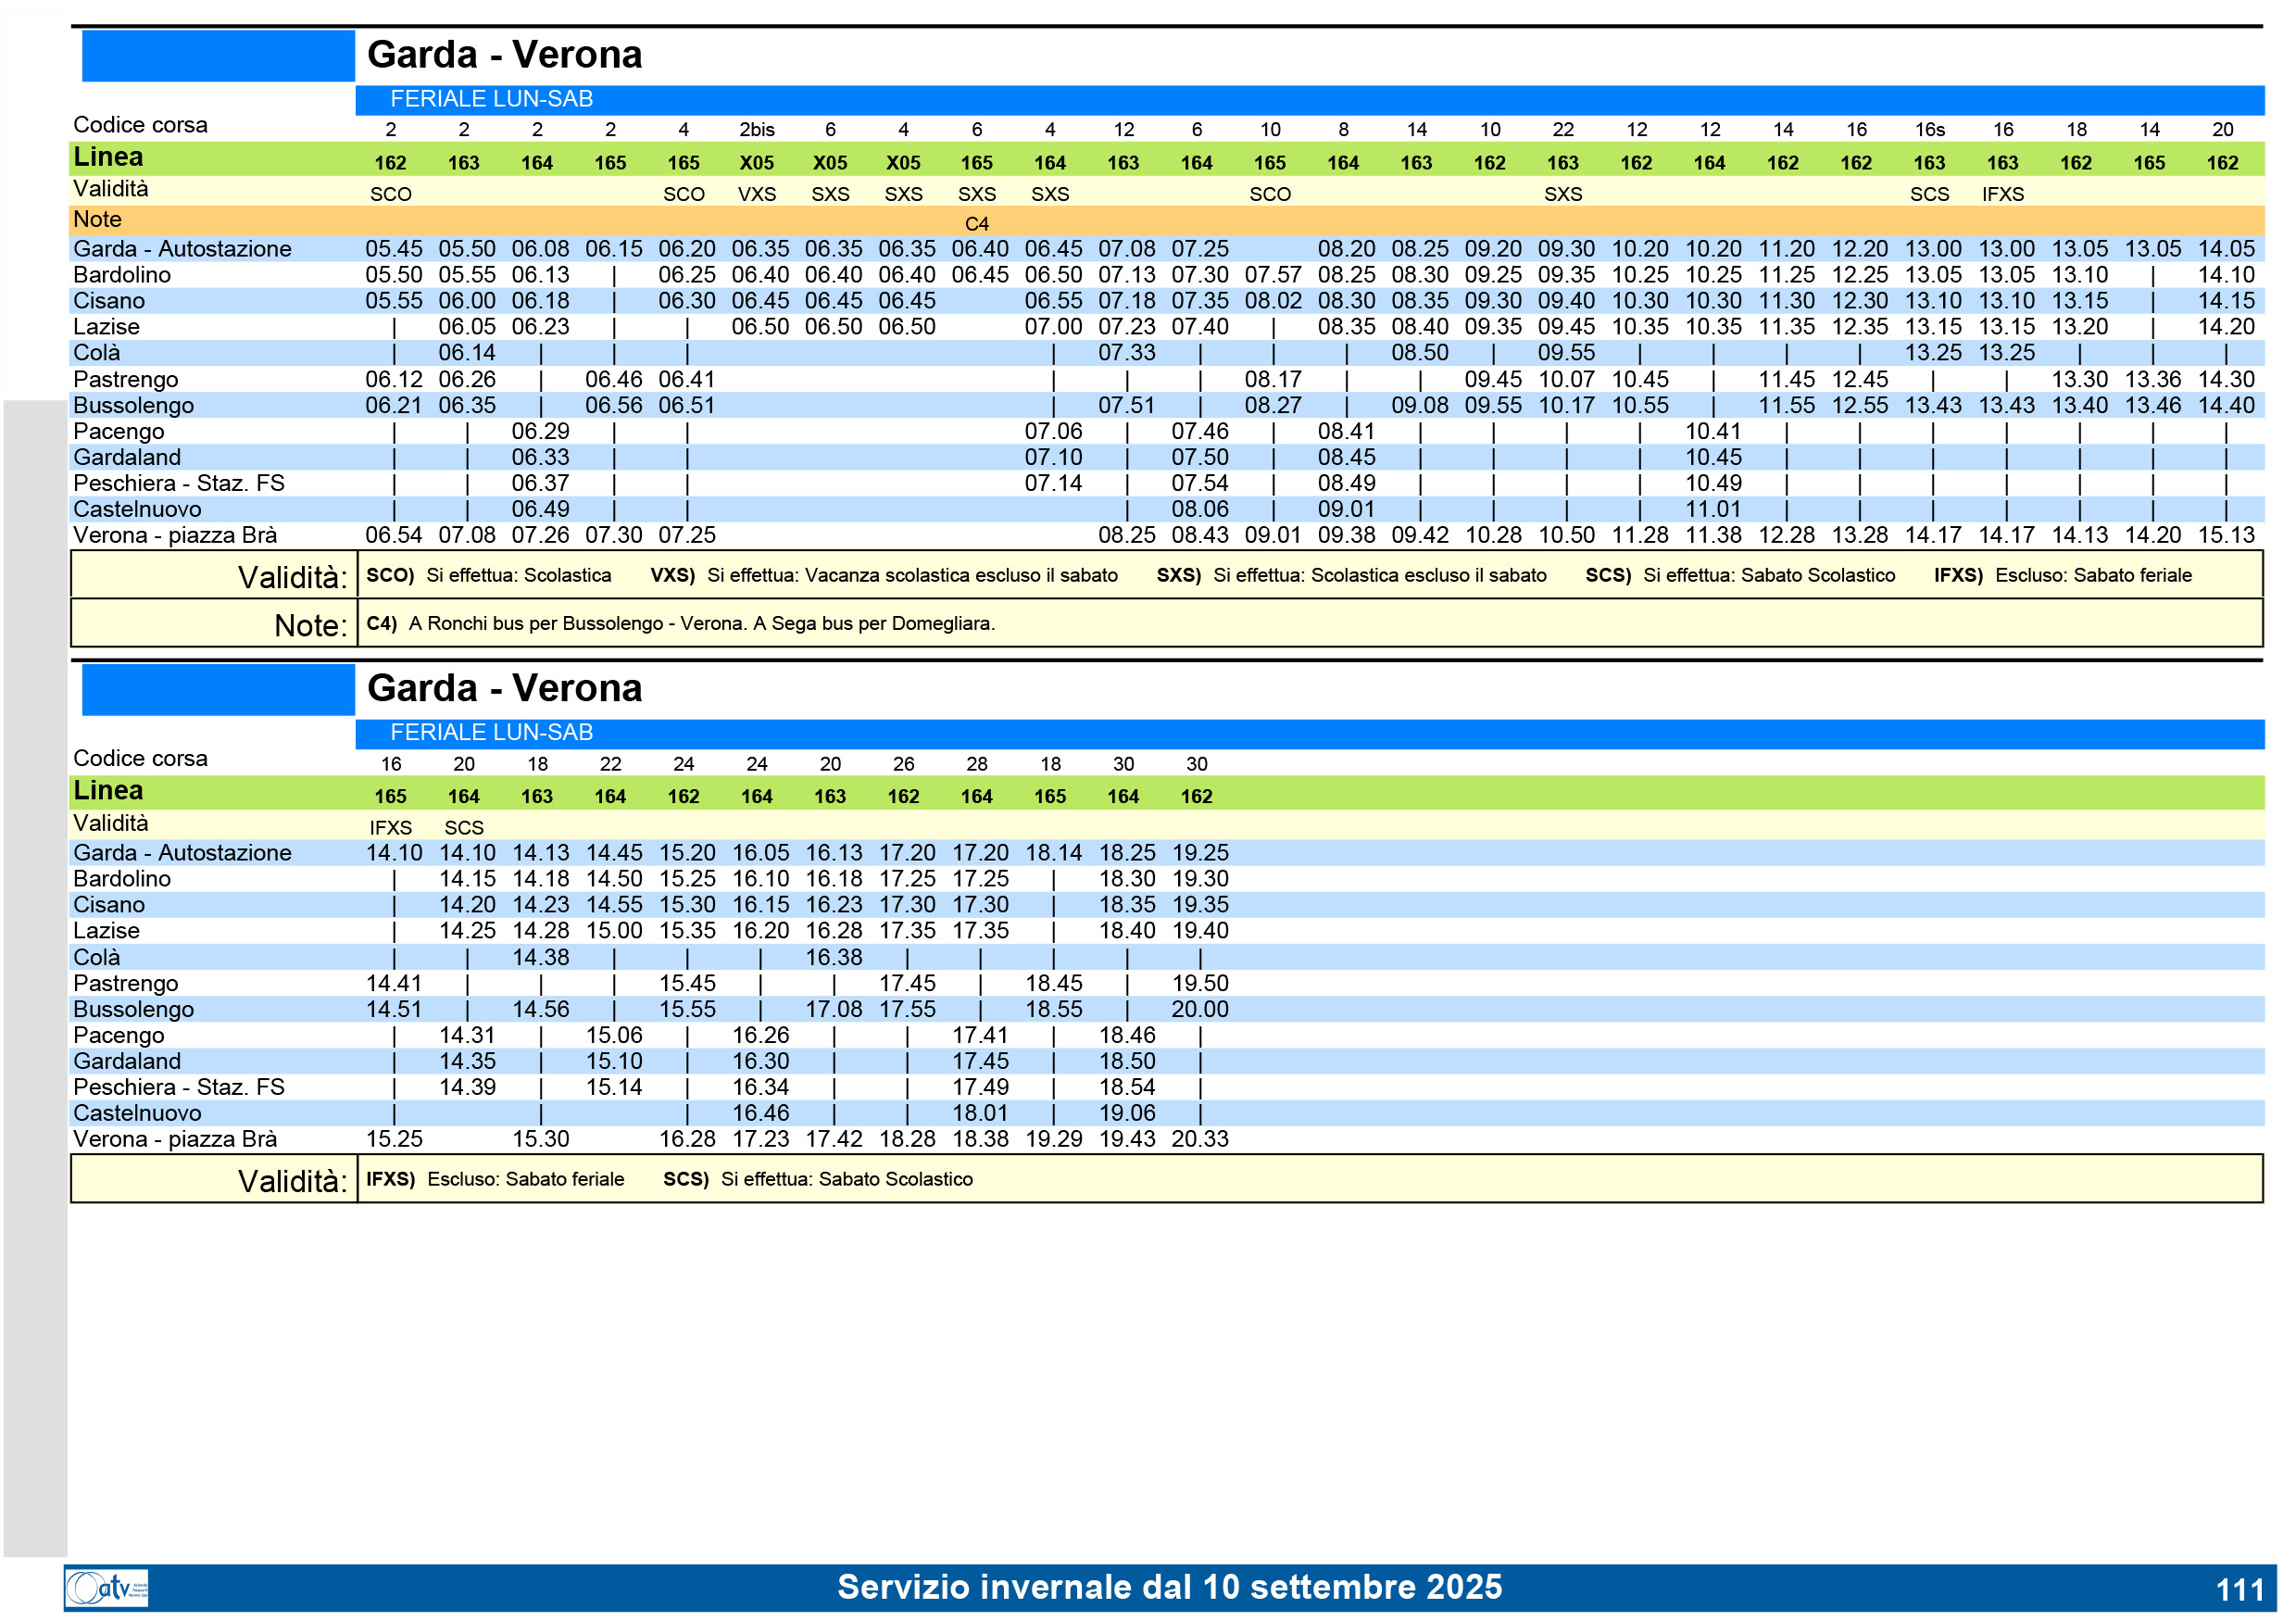Click the orange Note row label
The height and width of the screenshot is (1621, 2296).
click(x=97, y=219)
